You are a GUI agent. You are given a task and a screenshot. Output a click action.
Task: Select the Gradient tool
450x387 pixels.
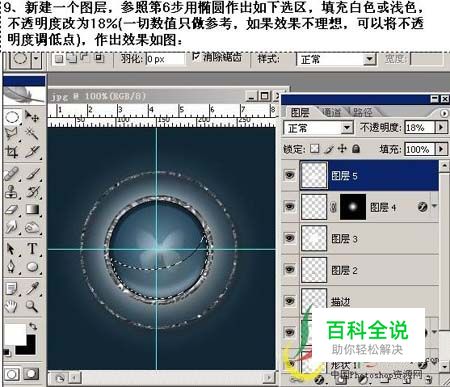(x=32, y=210)
